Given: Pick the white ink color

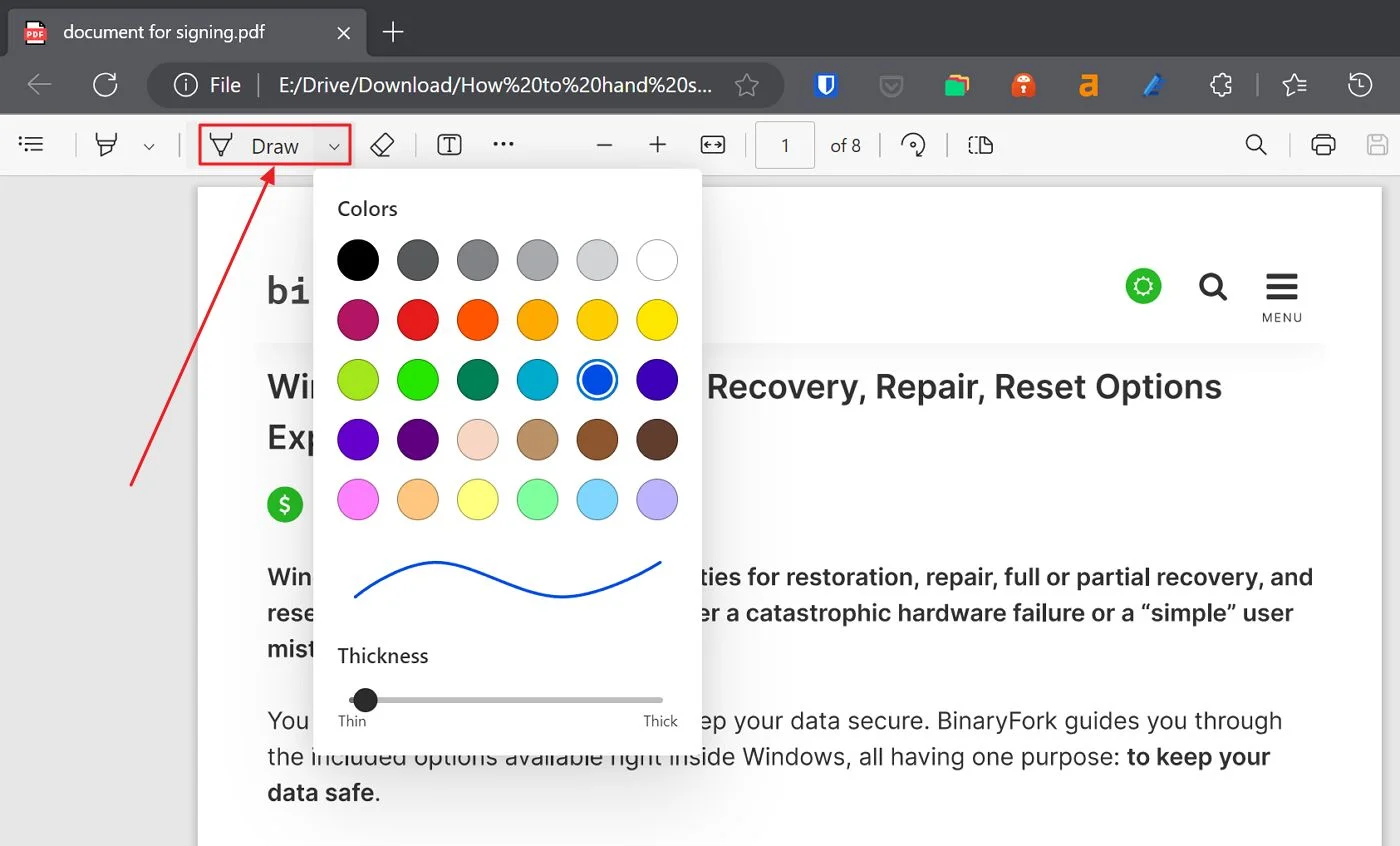Looking at the screenshot, I should point(657,260).
